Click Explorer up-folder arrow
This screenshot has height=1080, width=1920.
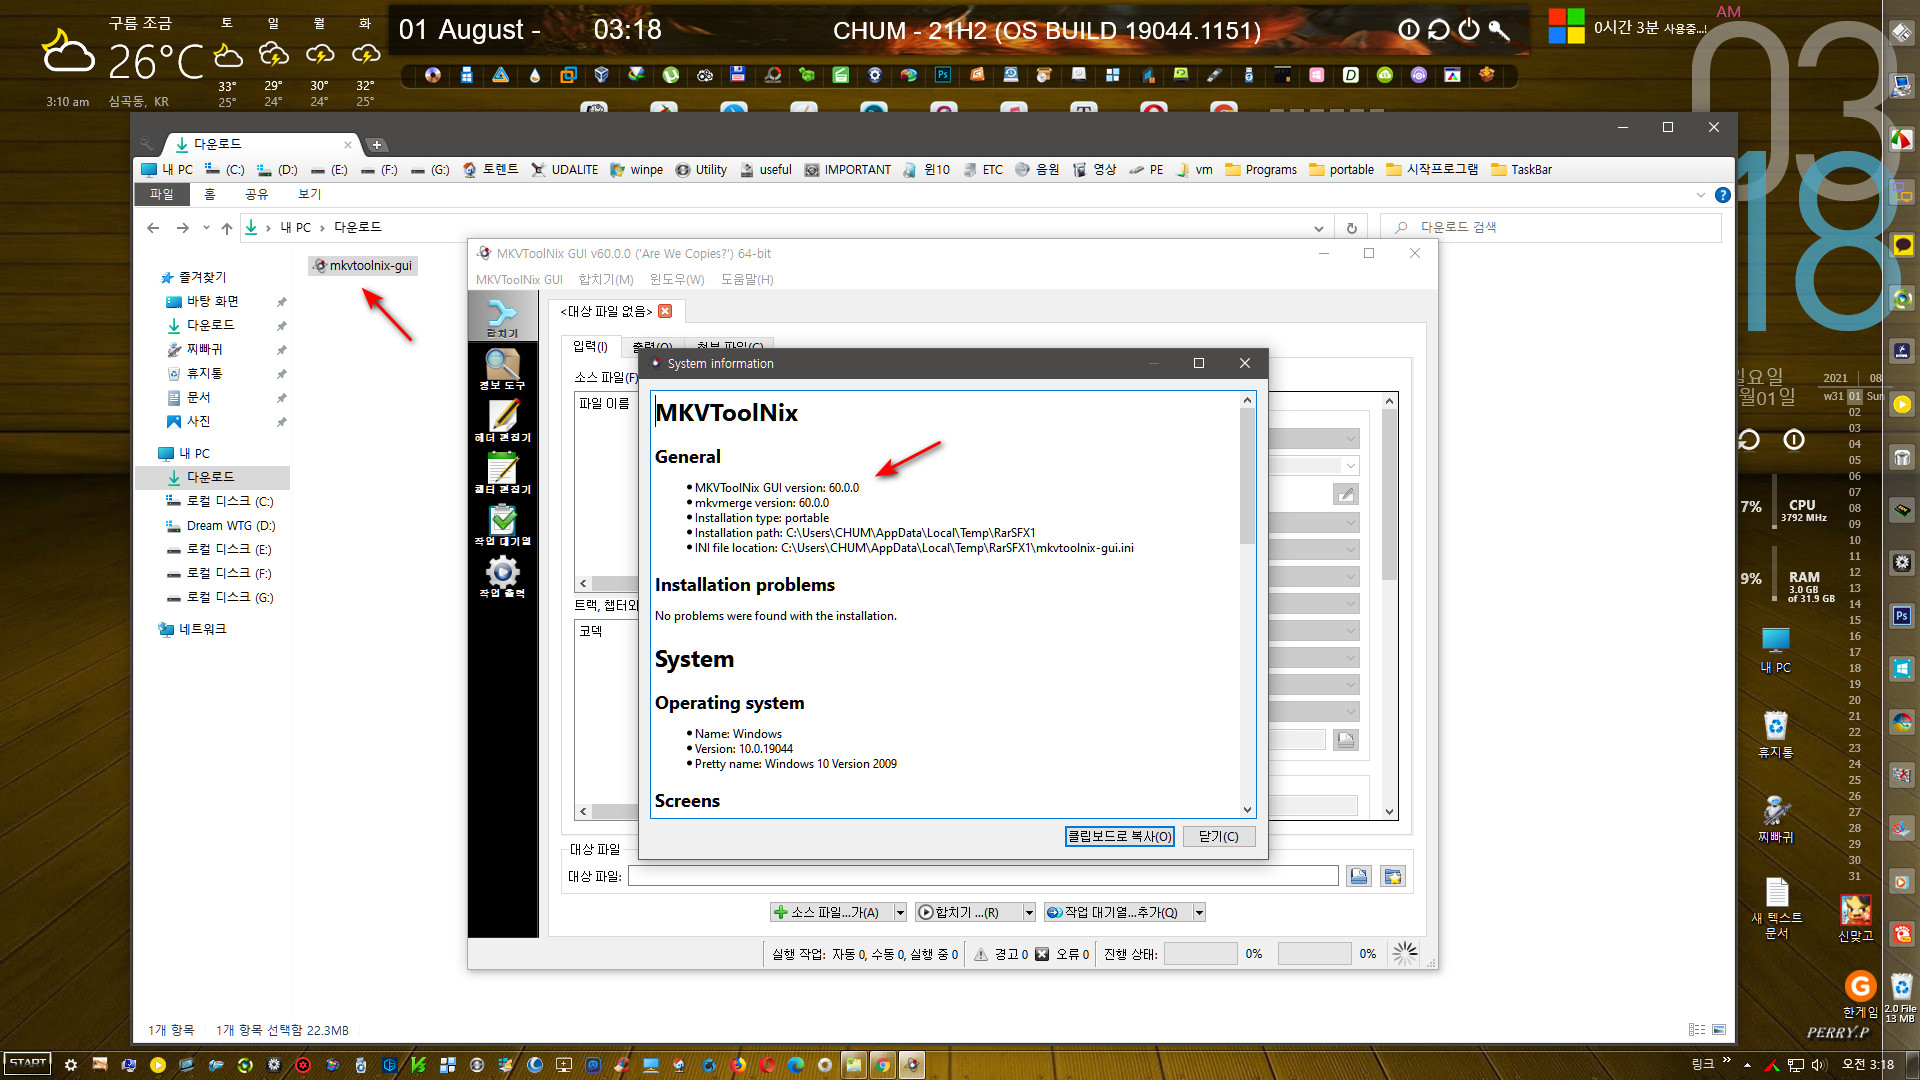(227, 228)
